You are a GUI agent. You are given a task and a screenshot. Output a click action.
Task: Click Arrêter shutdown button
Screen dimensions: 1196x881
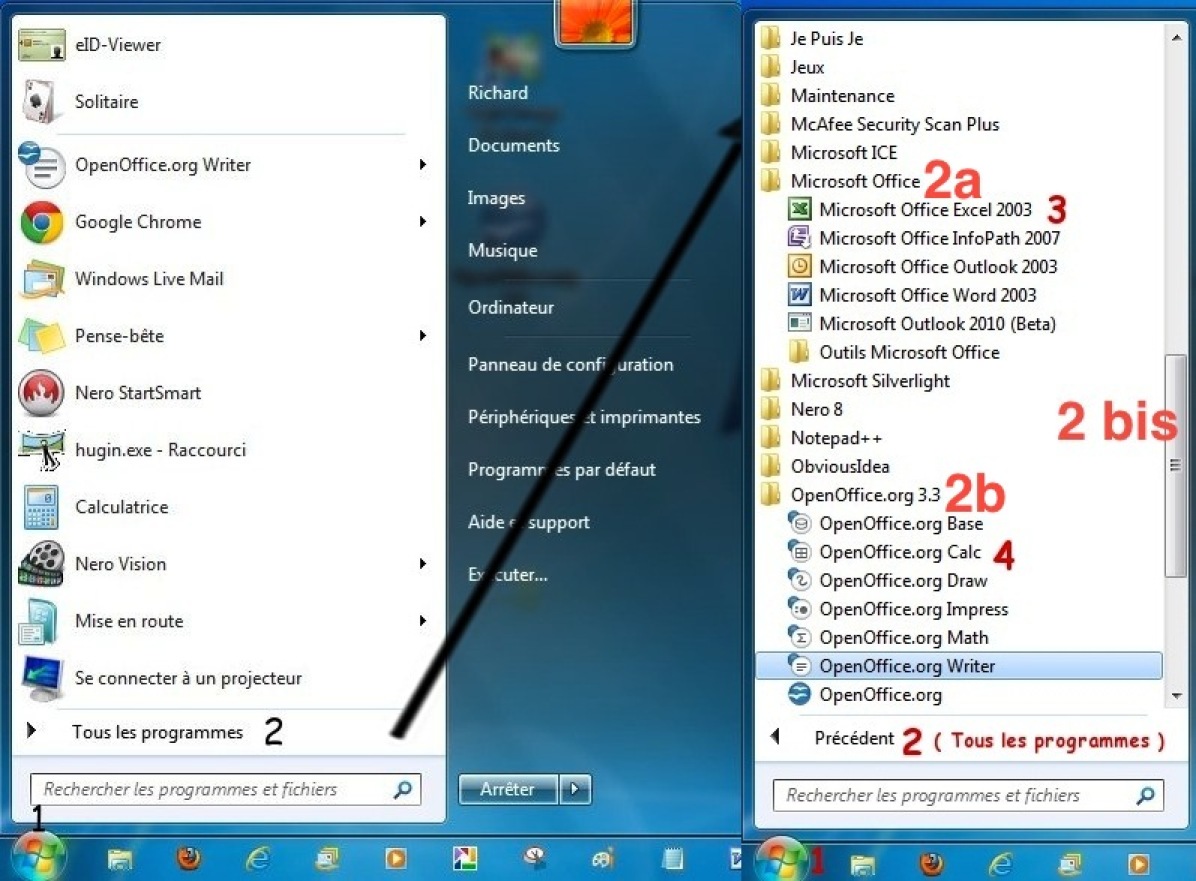click(508, 789)
